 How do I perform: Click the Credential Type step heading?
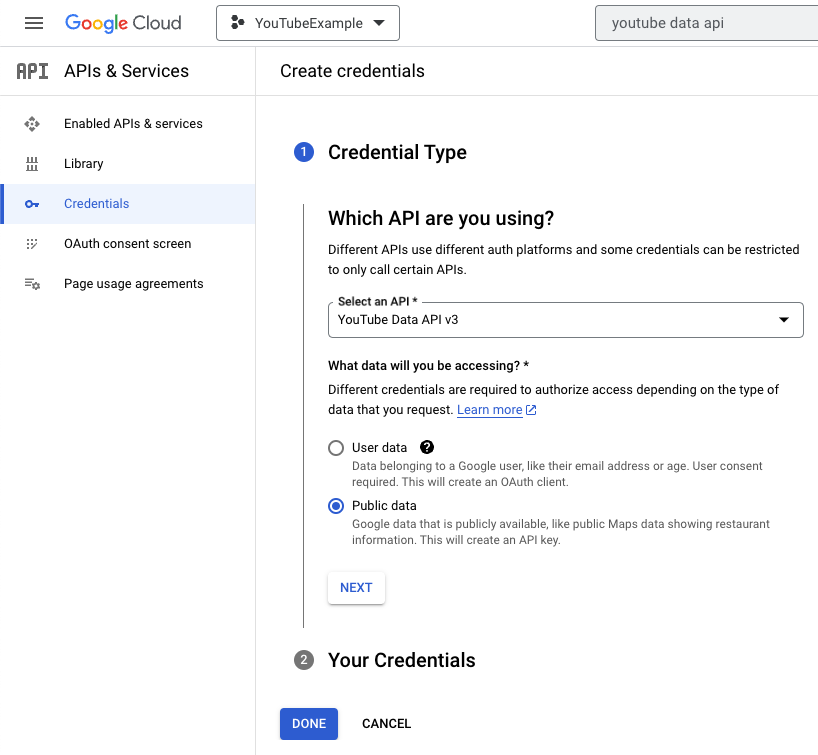click(x=398, y=152)
